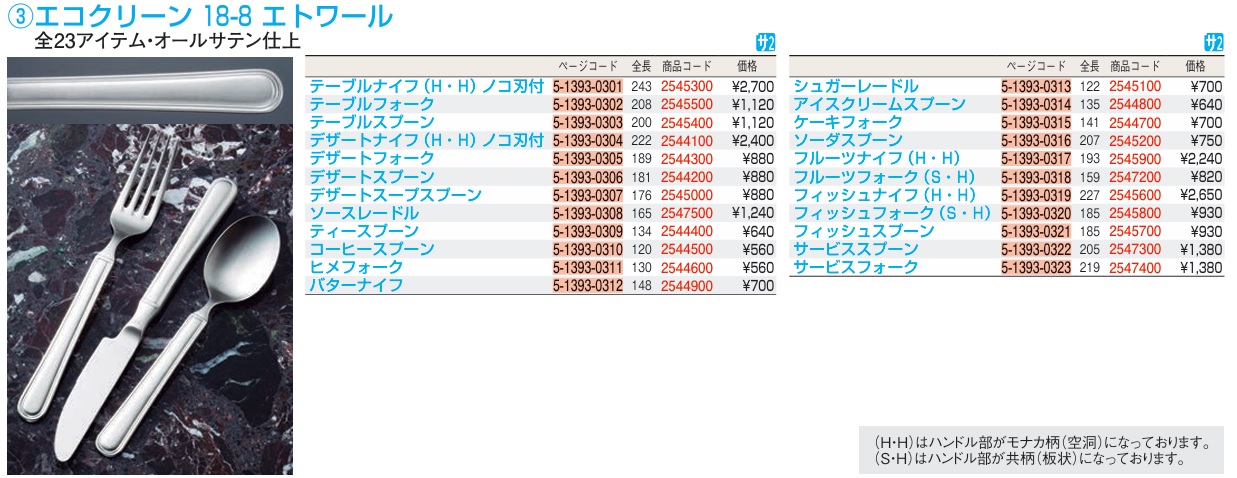Select the シュガーレードル product name
1237x478 pixels.
coord(855,87)
